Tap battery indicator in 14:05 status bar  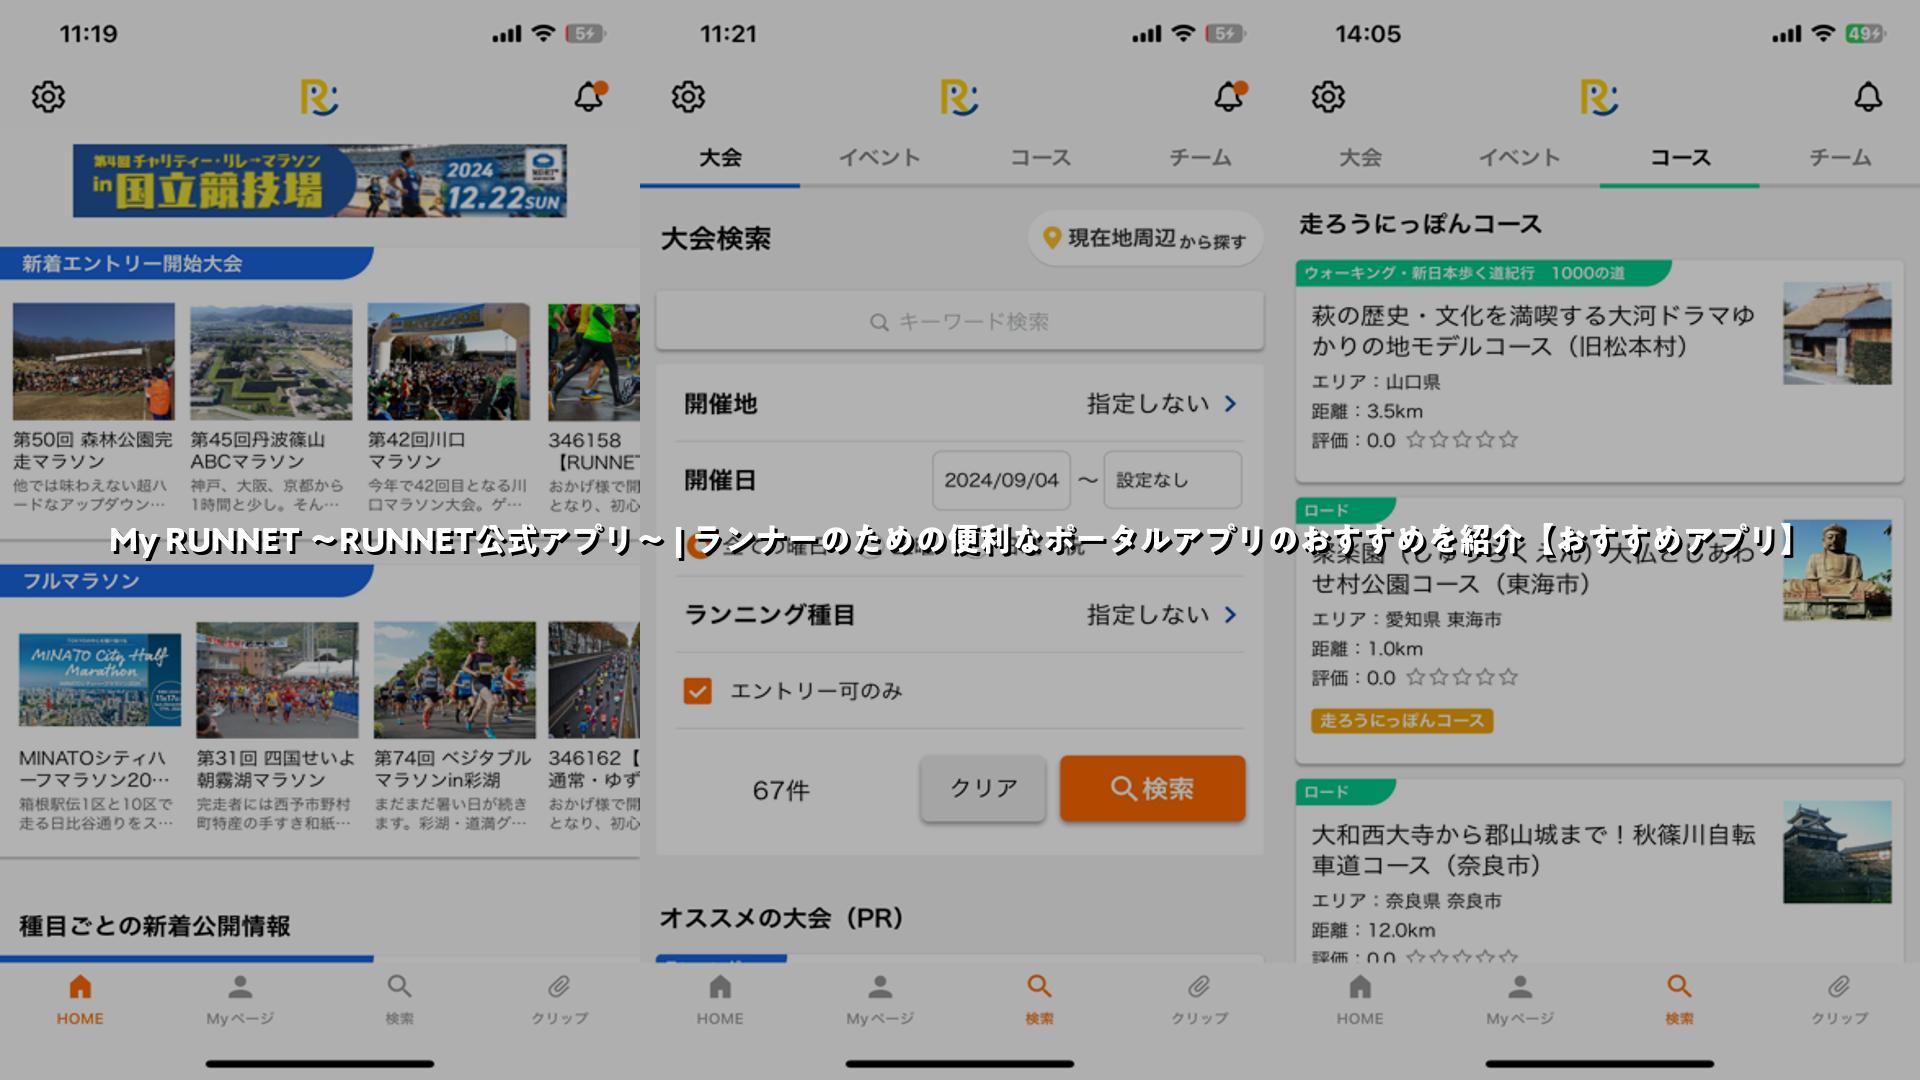(1866, 34)
